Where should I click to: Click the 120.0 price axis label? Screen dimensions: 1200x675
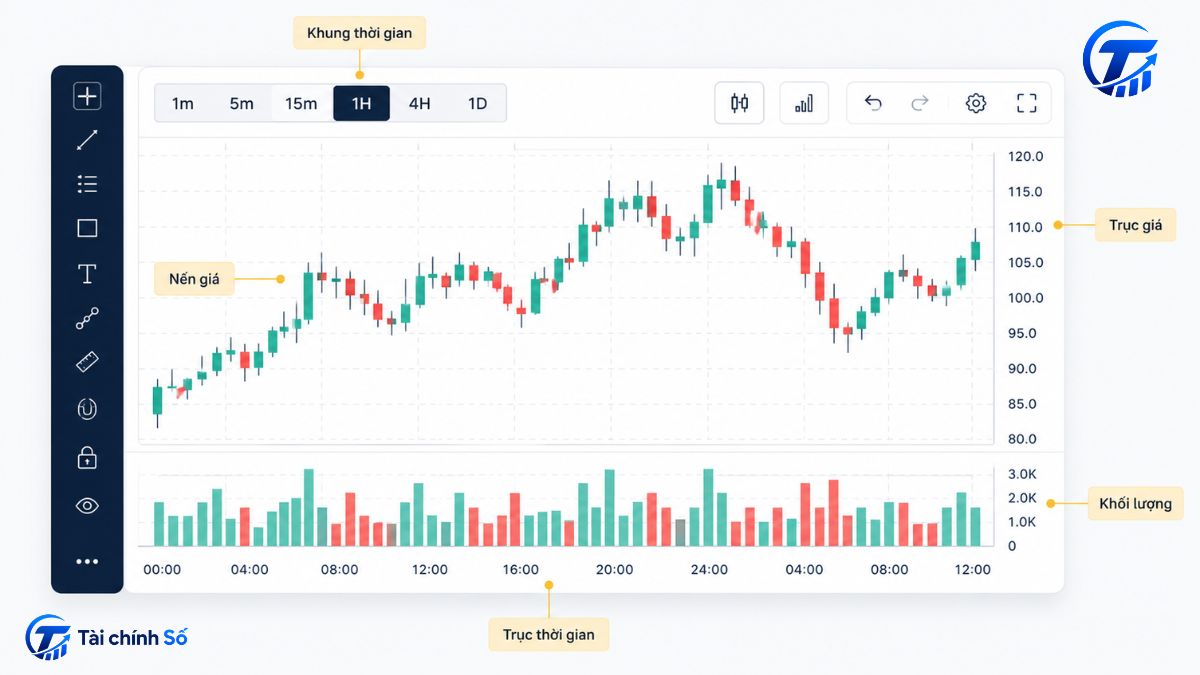1025,157
